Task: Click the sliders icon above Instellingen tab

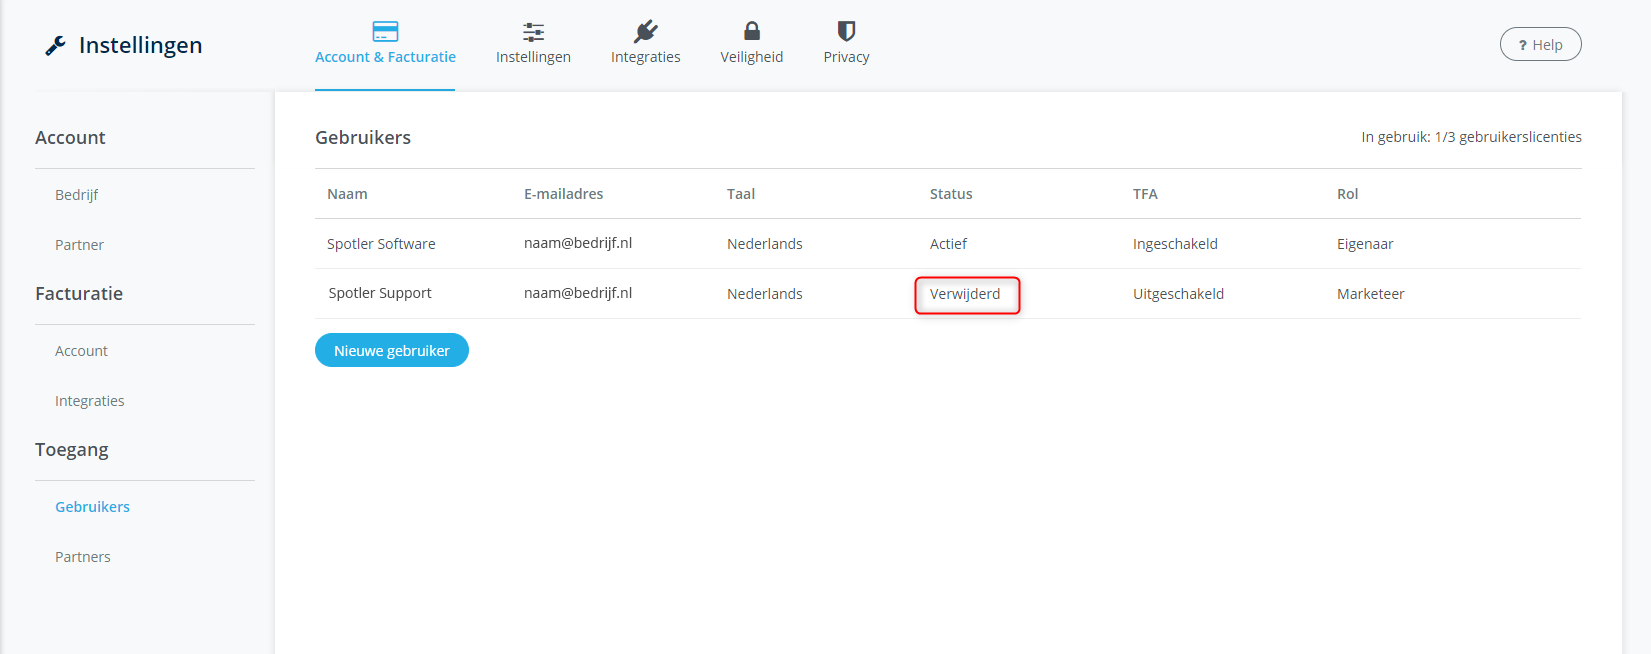Action: 533,31
